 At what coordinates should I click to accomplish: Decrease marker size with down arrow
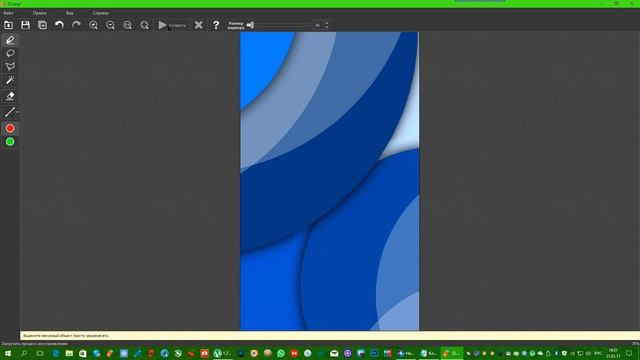pos(327,27)
